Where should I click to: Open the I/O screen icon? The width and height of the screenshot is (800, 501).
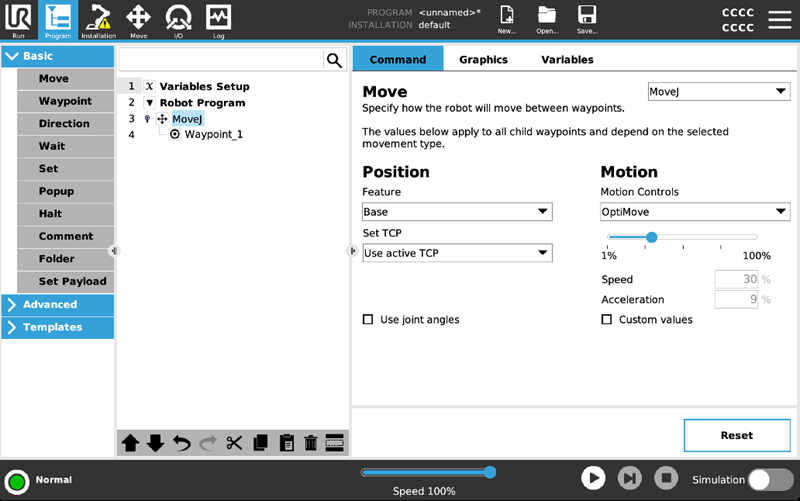coord(178,19)
